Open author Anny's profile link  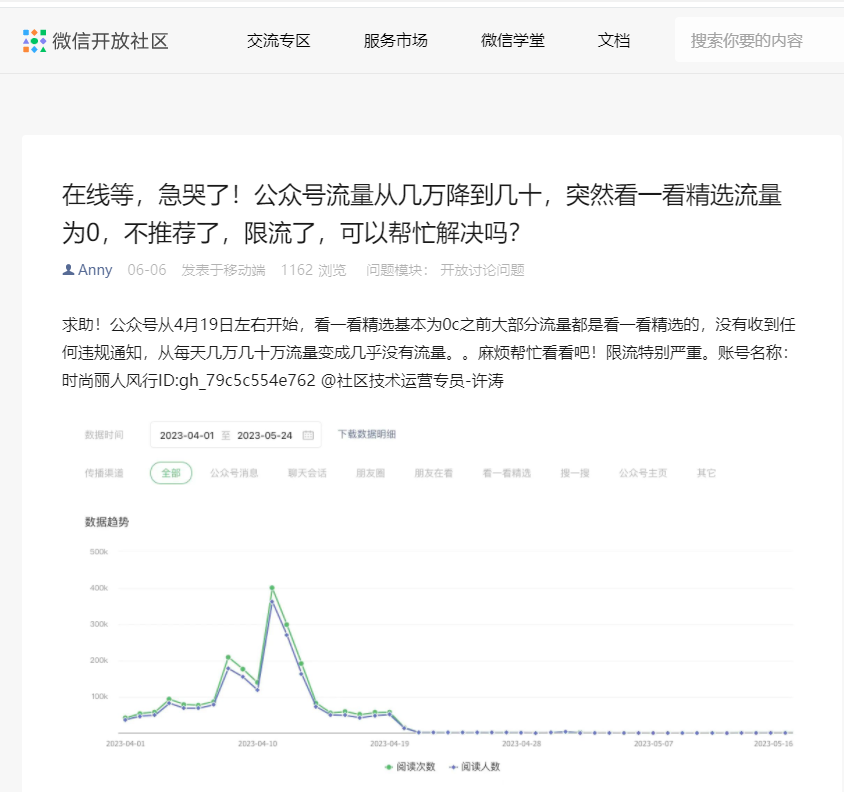95,270
